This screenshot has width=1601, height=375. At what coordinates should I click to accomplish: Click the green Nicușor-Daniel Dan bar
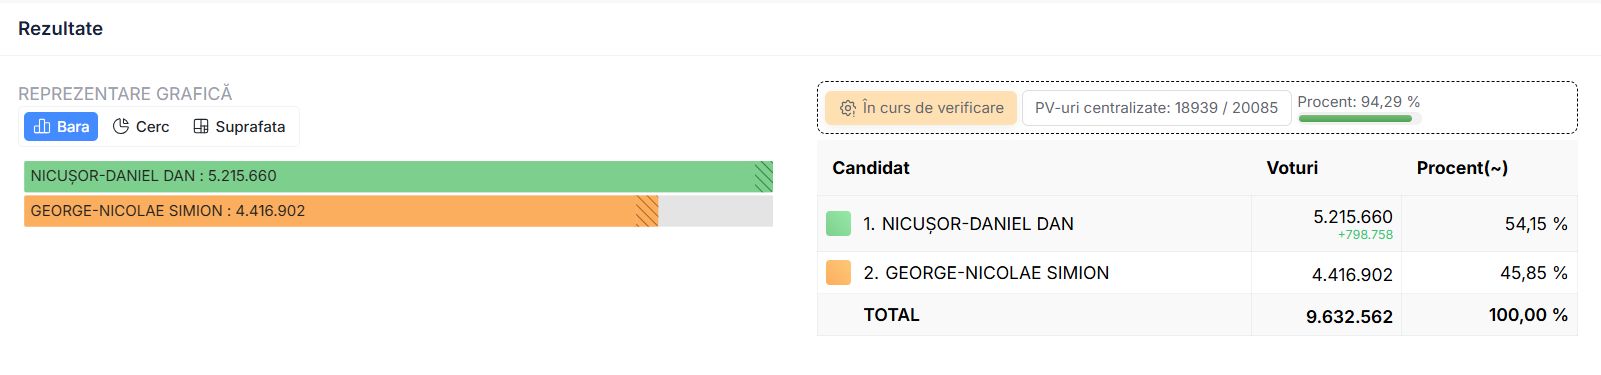pyautogui.click(x=398, y=176)
